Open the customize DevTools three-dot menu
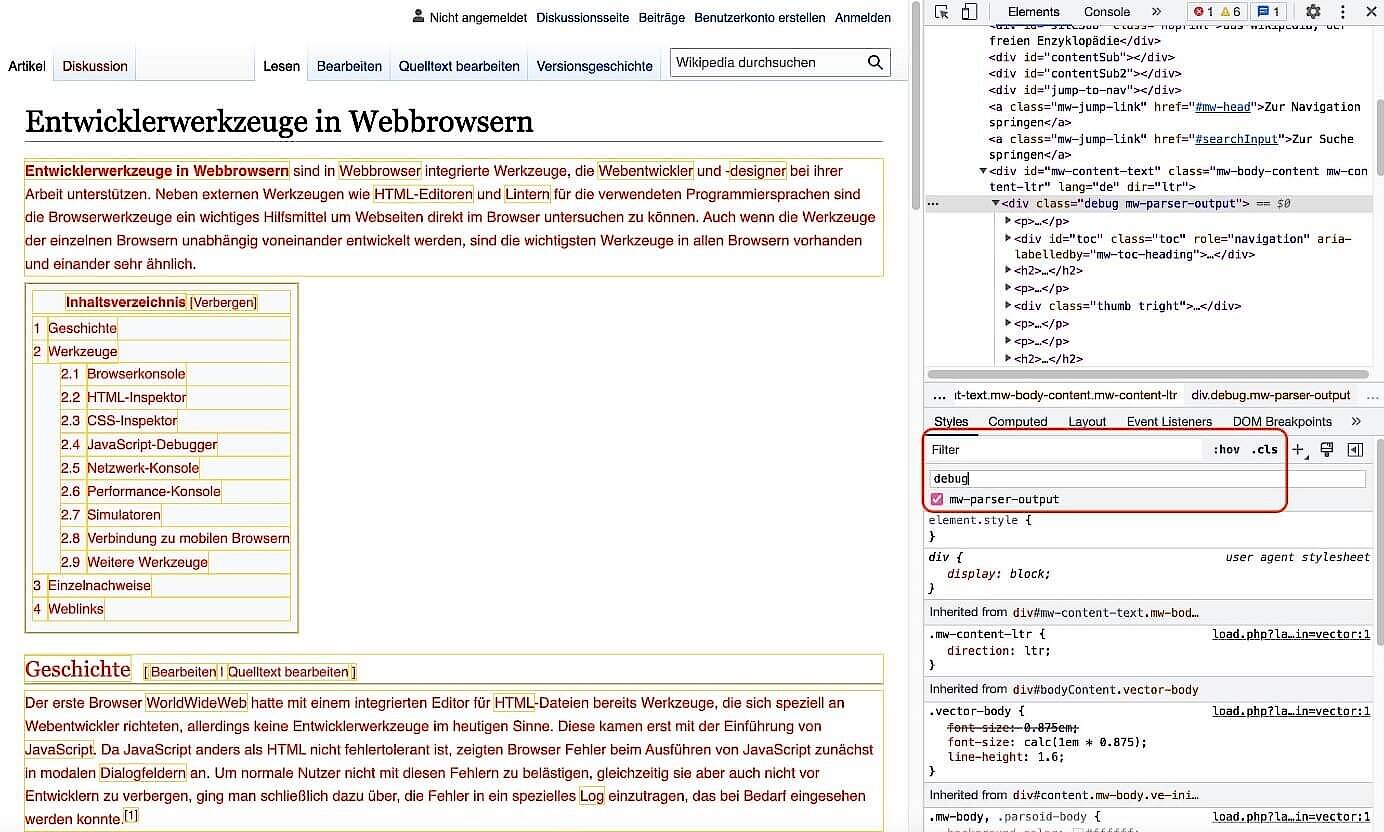 (x=1343, y=12)
